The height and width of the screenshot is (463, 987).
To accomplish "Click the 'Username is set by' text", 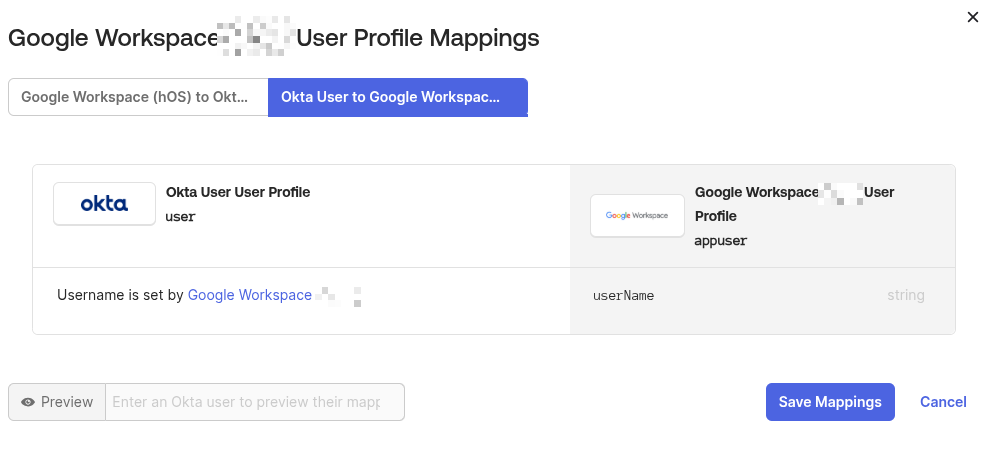I will tap(120, 295).
